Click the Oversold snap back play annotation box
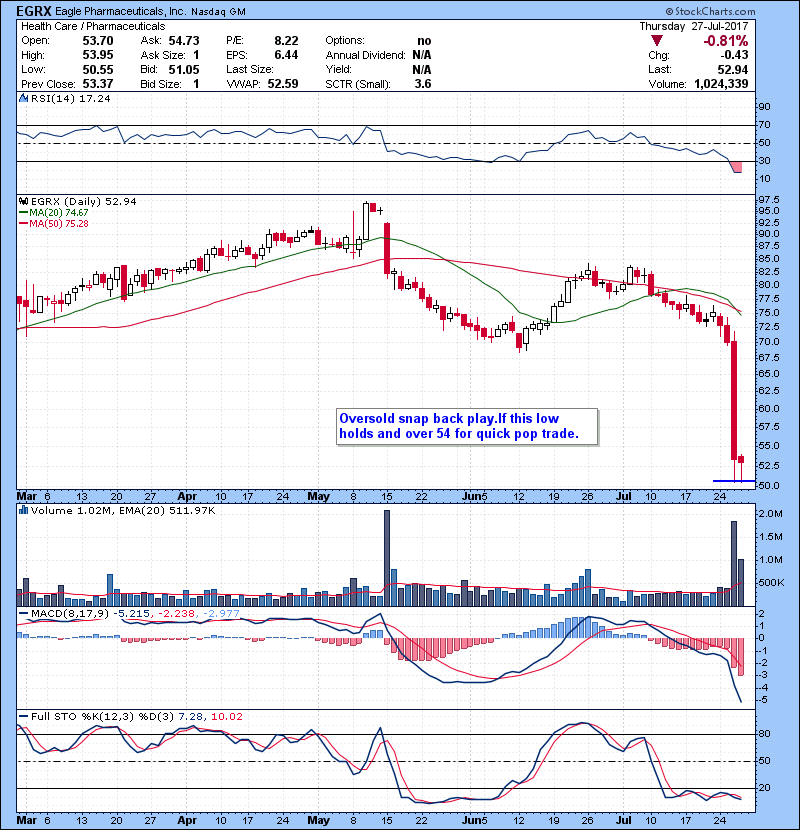This screenshot has width=800, height=830. [x=467, y=427]
